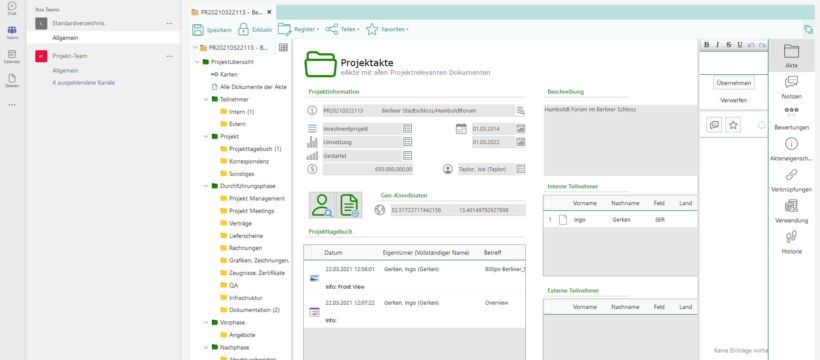Viewport: 820px width, 360px height.
Task: Collapse the Teilnehmer tree node
Action: [206, 99]
